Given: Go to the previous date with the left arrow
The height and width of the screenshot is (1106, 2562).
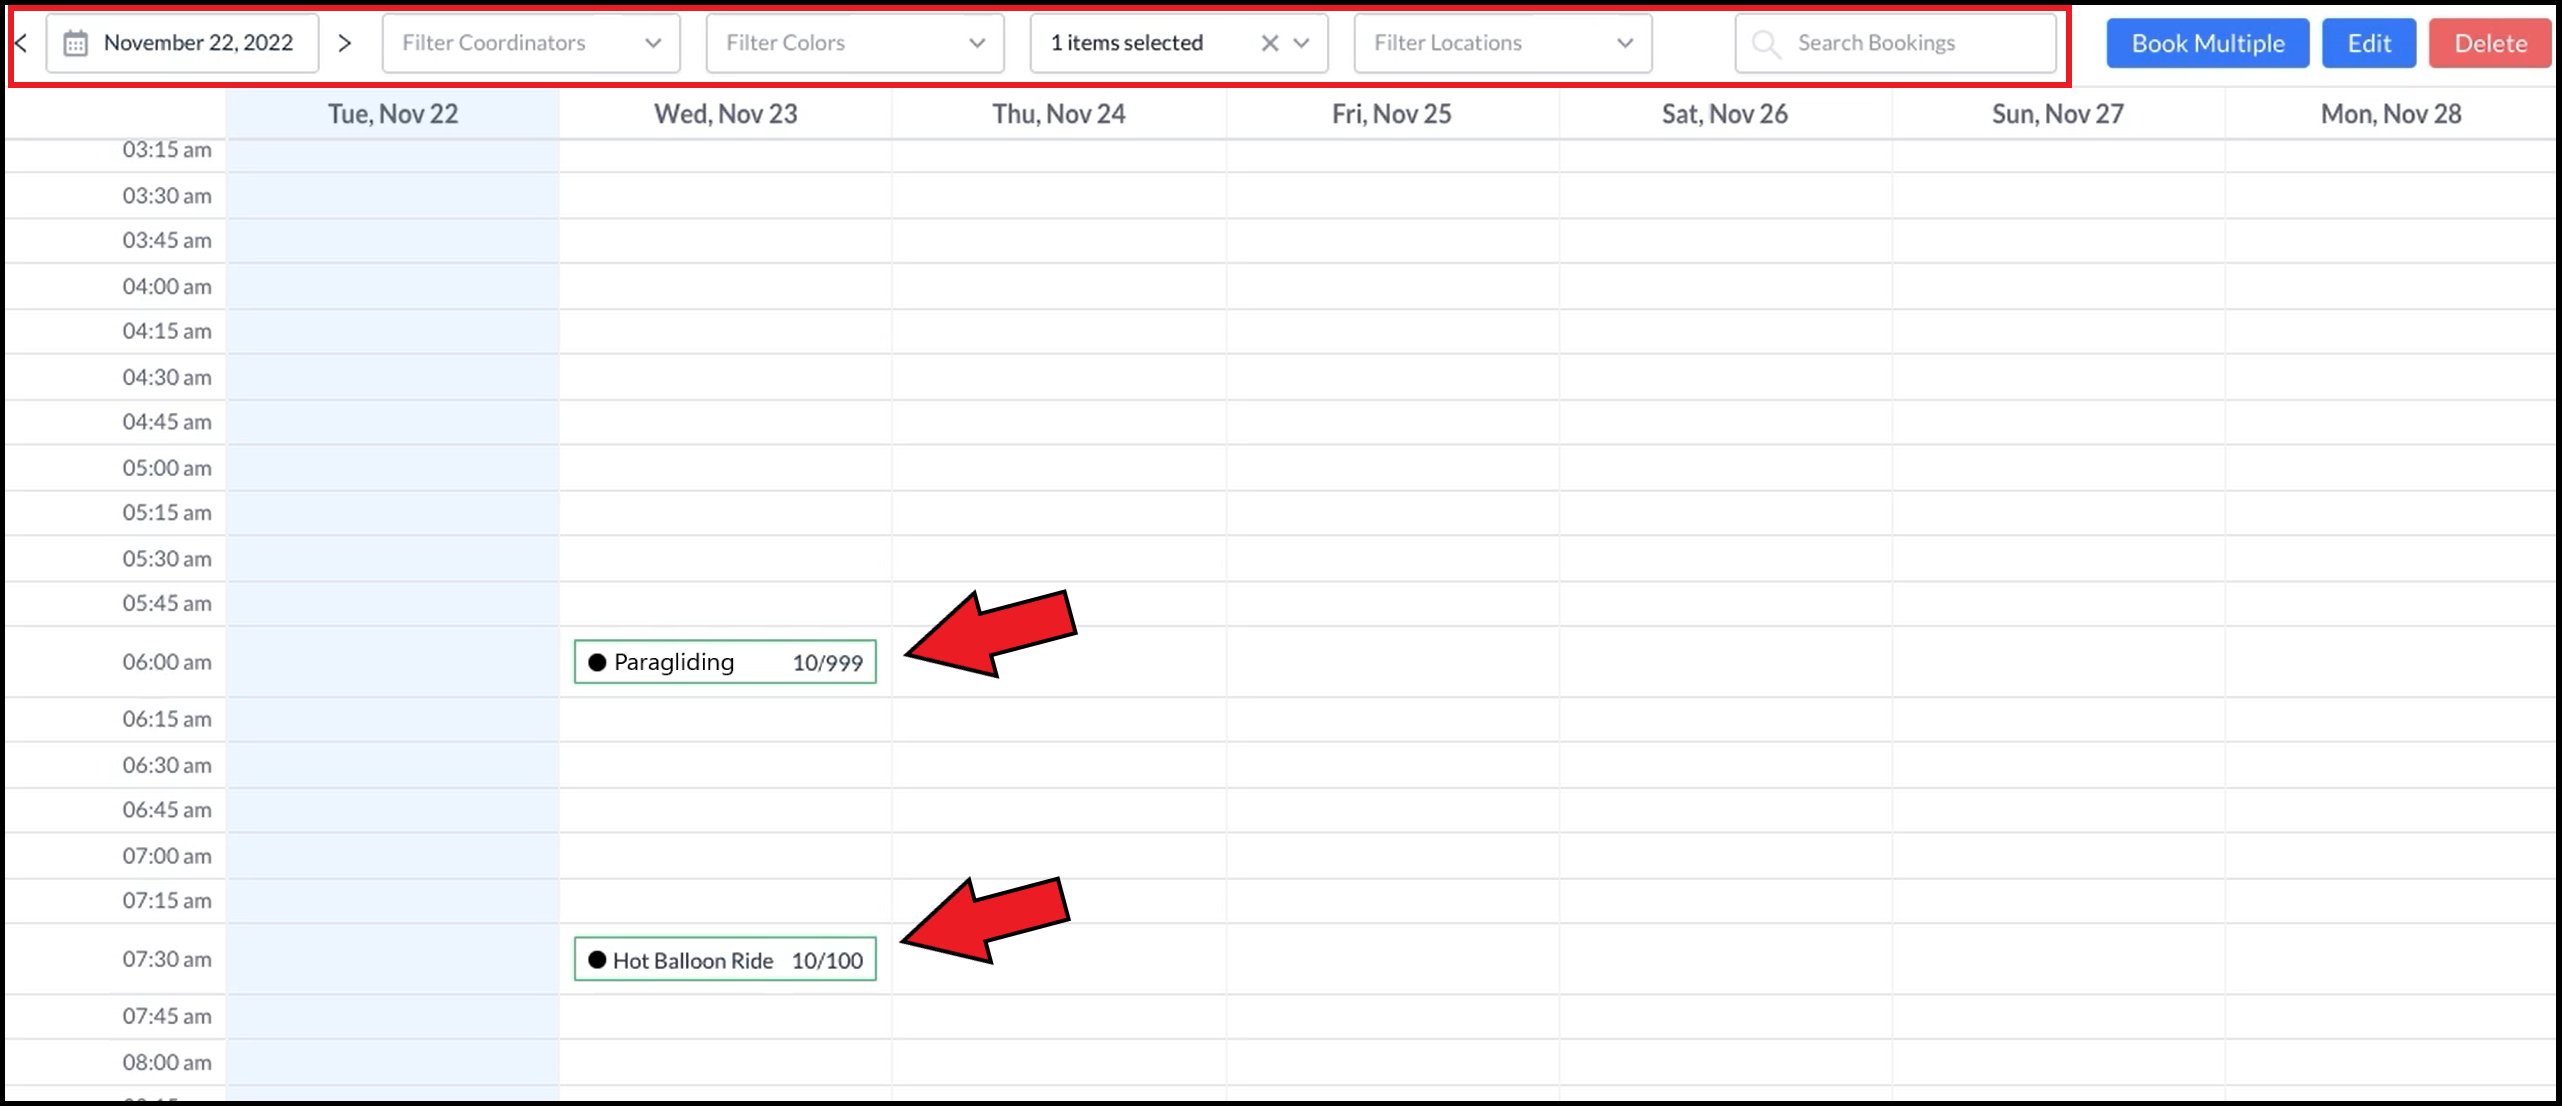Looking at the screenshot, I should tap(20, 42).
